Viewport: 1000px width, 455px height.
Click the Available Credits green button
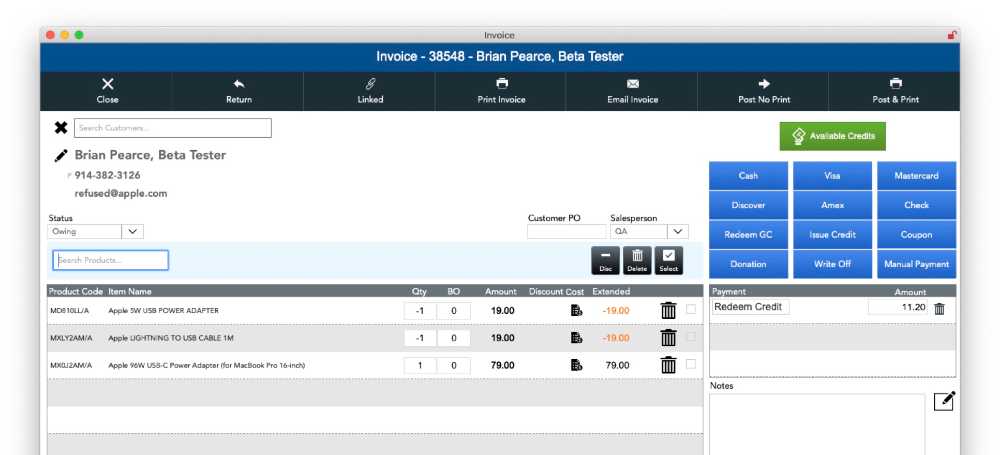tap(832, 136)
